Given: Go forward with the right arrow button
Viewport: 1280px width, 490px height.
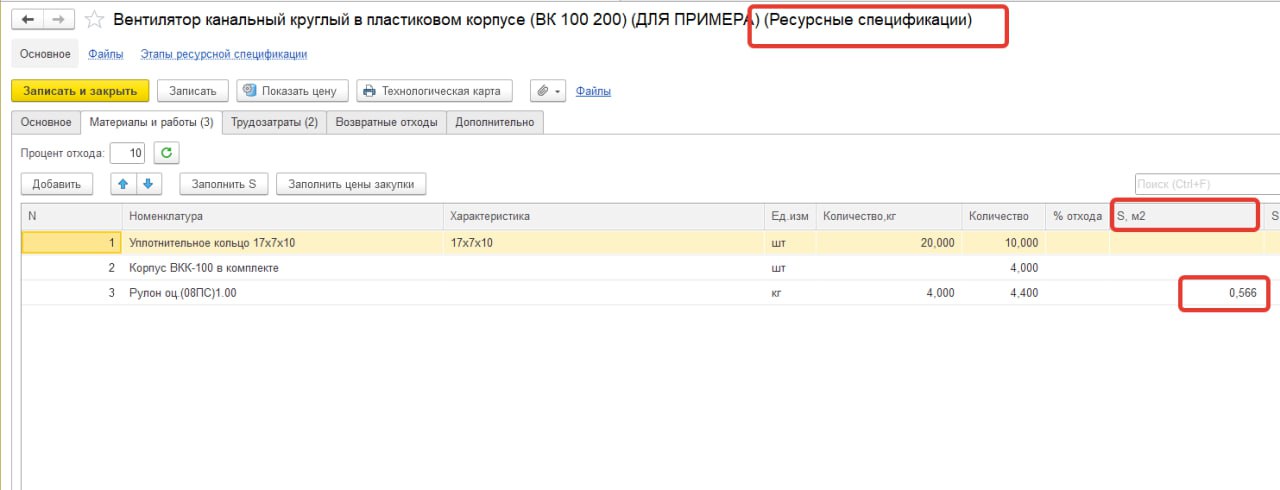Looking at the screenshot, I should coord(58,19).
